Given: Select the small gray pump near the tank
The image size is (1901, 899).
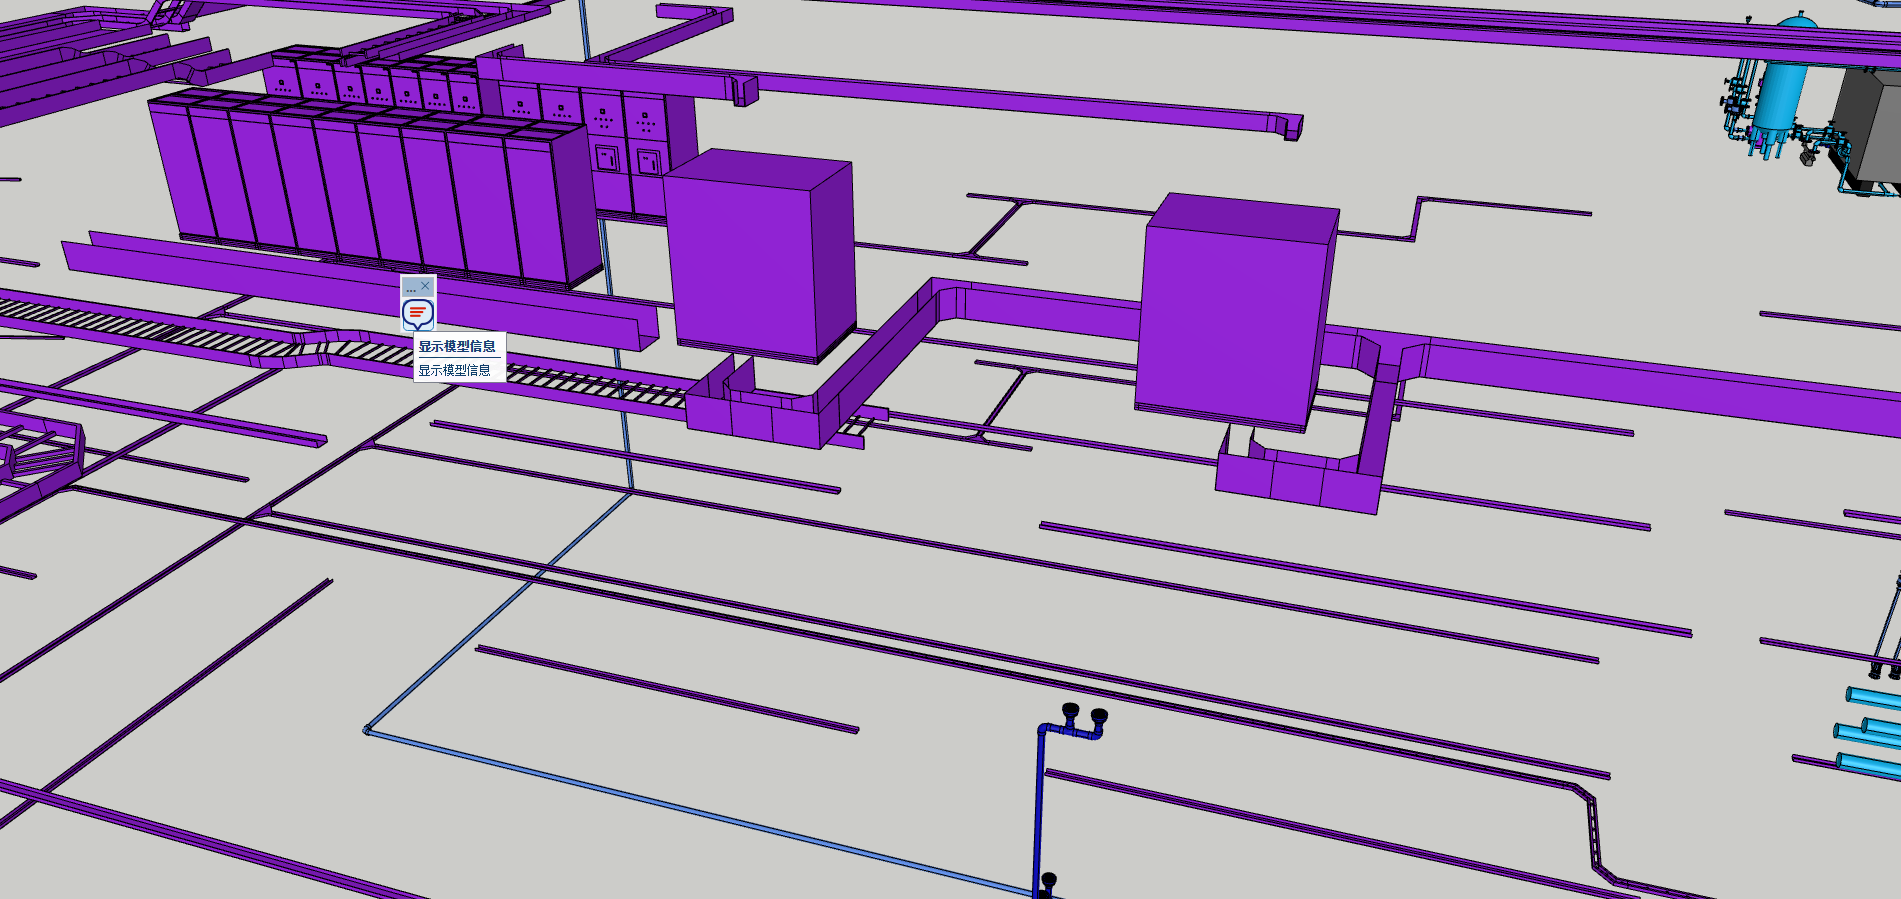Looking at the screenshot, I should (x=1808, y=155).
